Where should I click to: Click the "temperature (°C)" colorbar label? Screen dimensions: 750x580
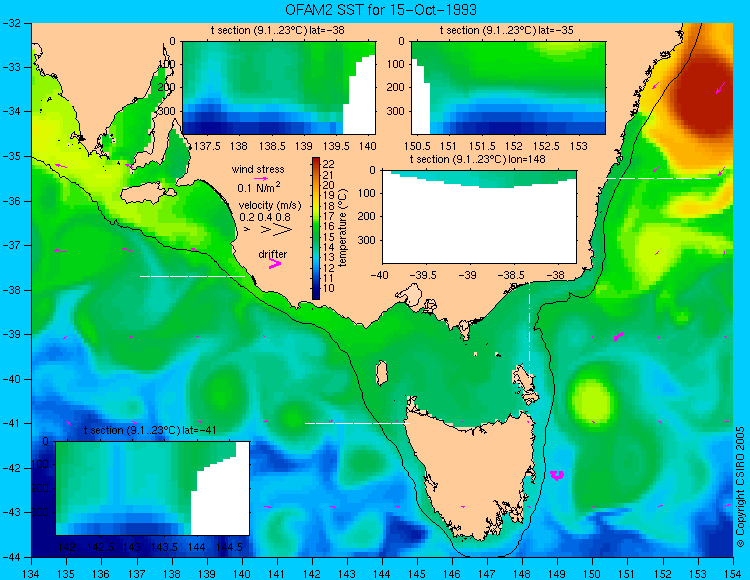tap(342, 228)
